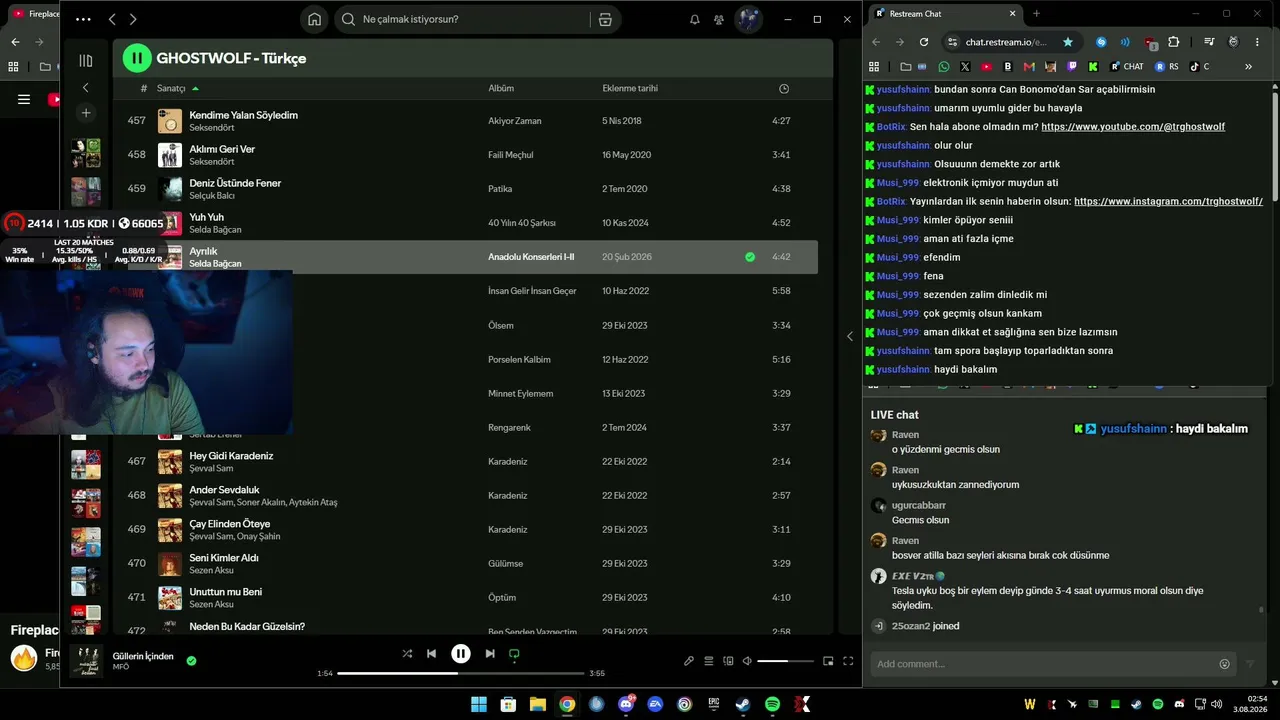Open the Chrome three-dot menu
1280x720 pixels.
point(1258,42)
